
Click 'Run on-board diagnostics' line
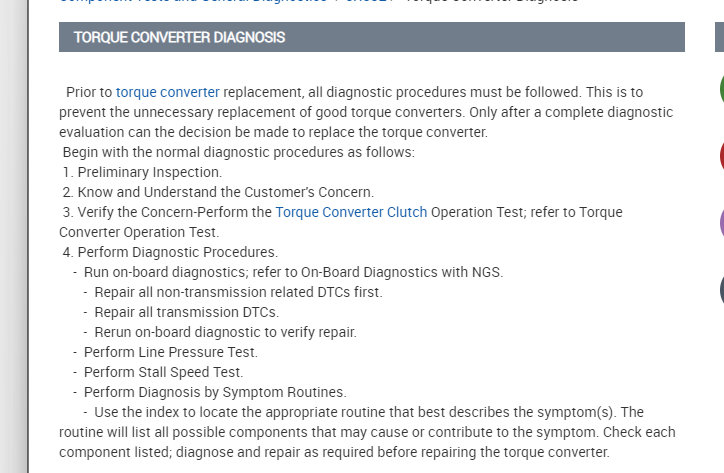pyautogui.click(x=293, y=272)
